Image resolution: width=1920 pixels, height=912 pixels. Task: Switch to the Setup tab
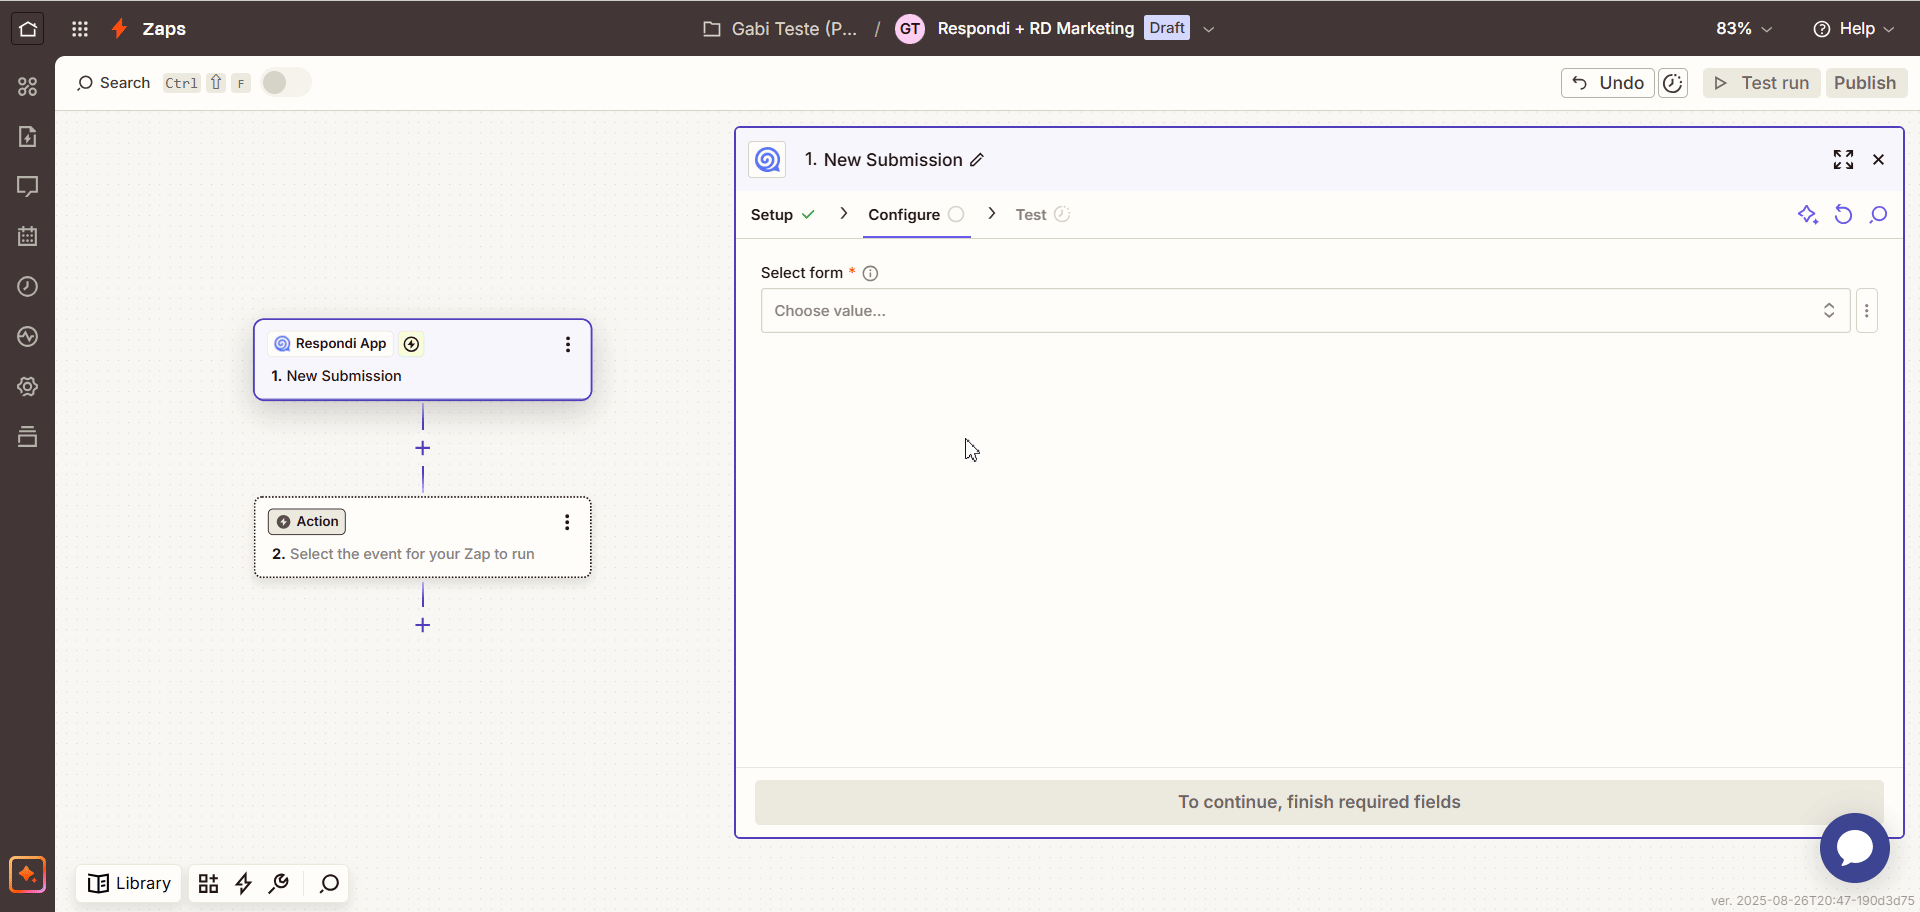[x=783, y=215]
